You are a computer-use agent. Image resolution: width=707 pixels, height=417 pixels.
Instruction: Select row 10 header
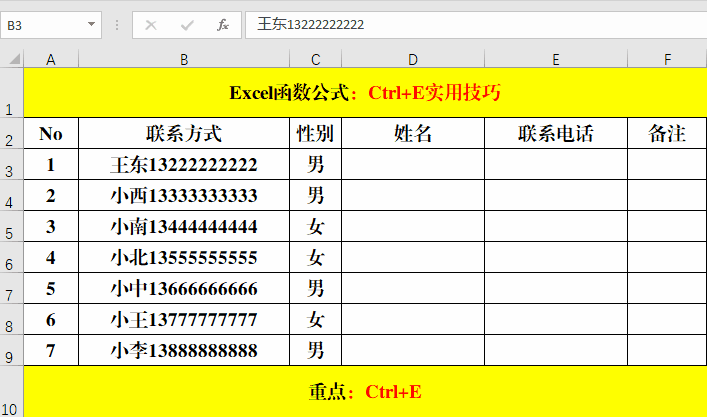click(x=12, y=392)
